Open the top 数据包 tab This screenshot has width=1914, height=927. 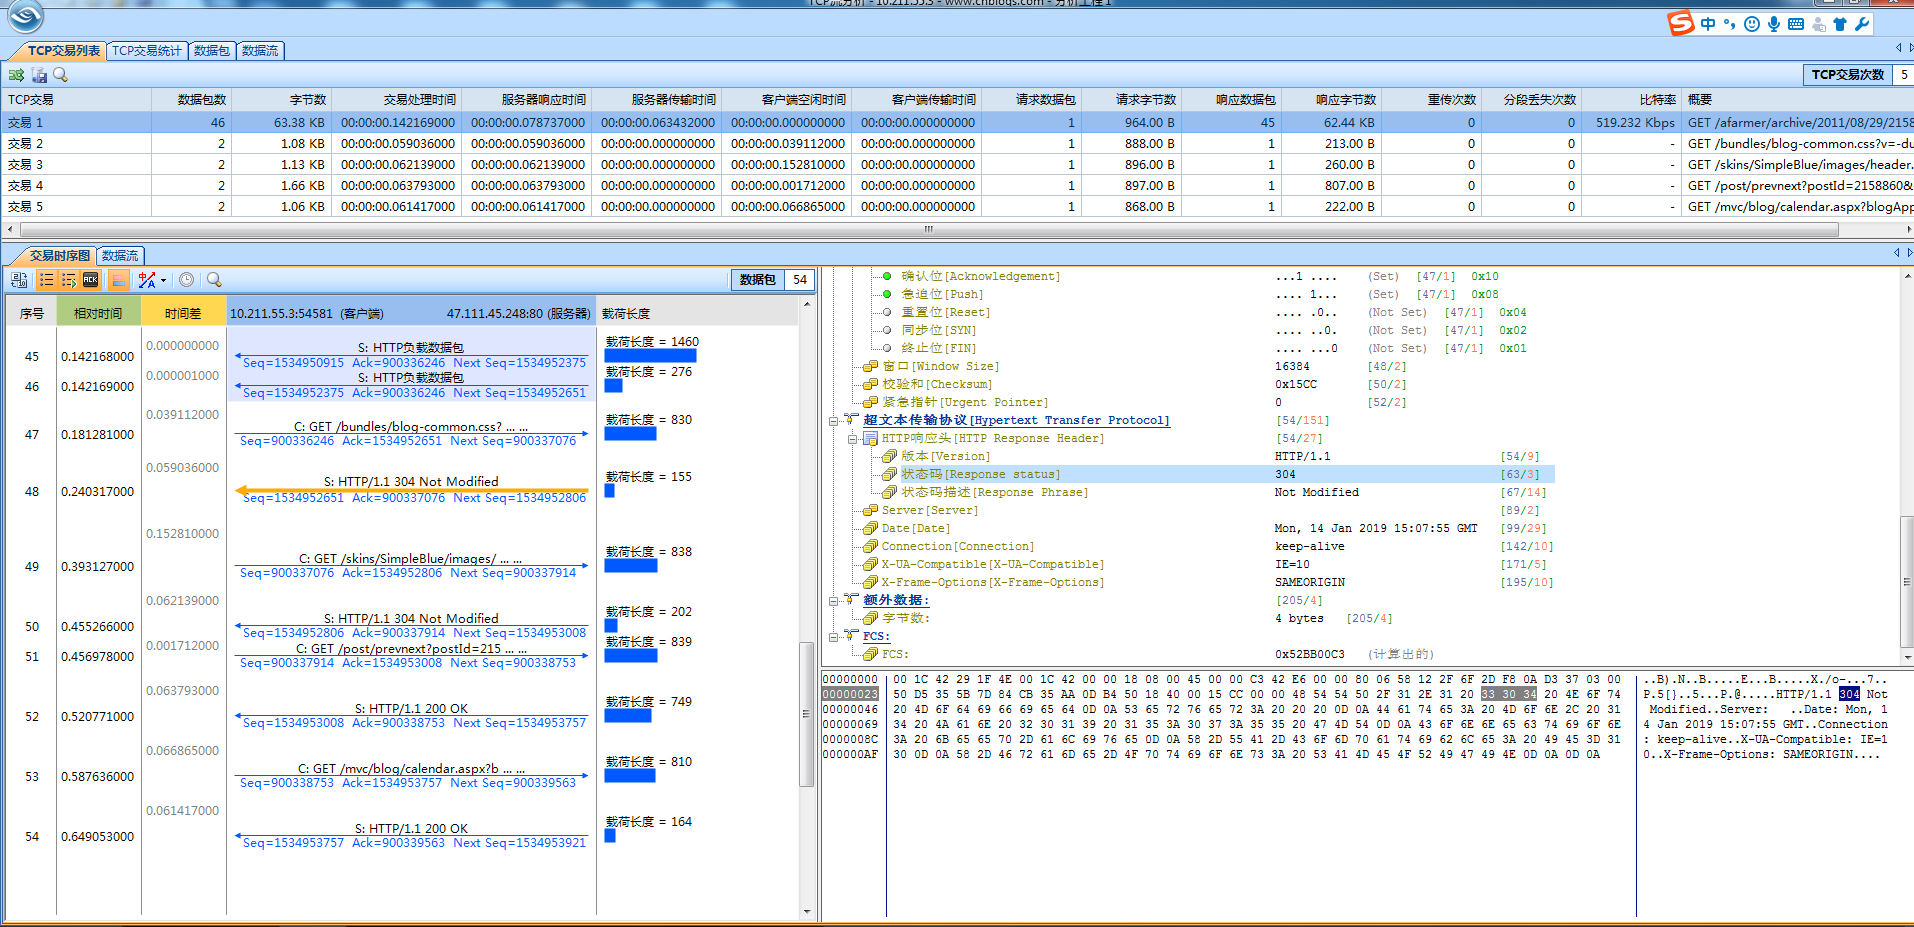point(212,50)
